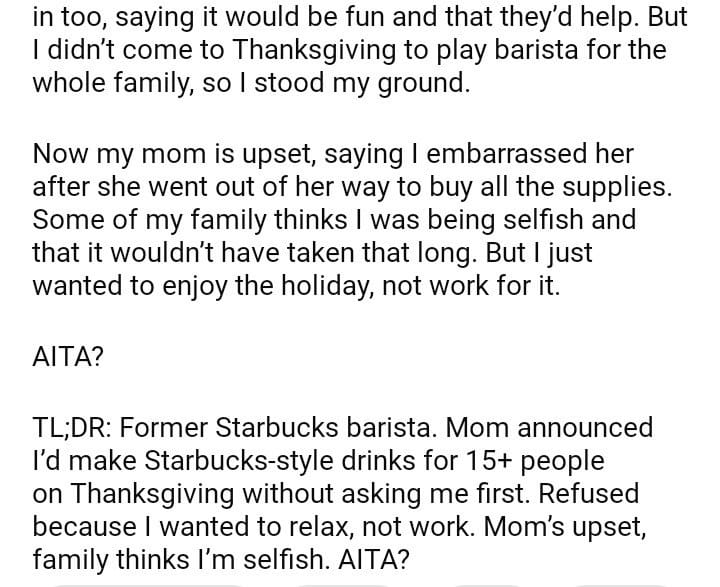Click the standalone "AITA?" line
This screenshot has height=587, width=720.
click(68, 357)
